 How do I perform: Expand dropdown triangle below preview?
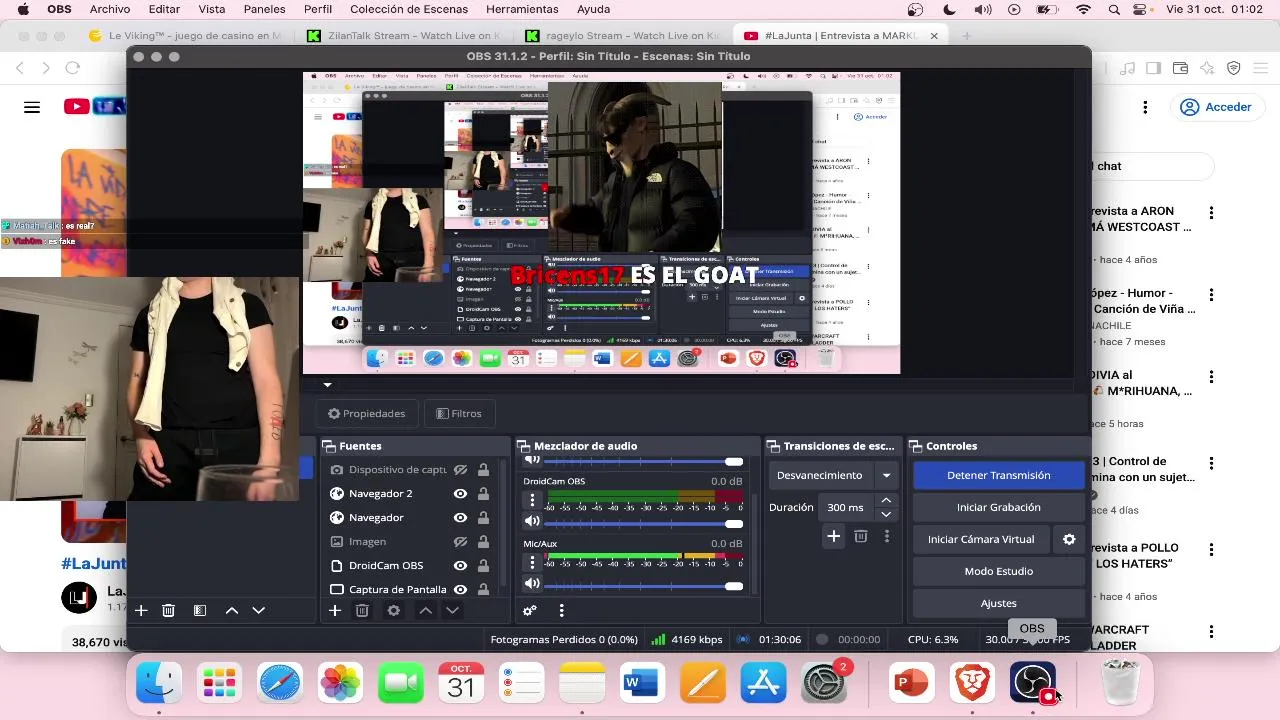pos(327,384)
